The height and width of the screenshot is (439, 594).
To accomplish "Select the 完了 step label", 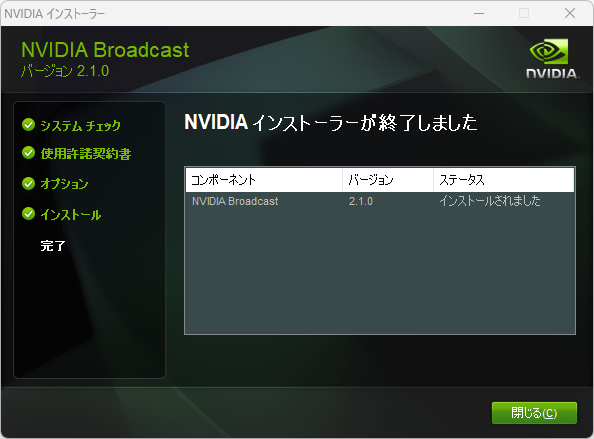I will [x=53, y=246].
